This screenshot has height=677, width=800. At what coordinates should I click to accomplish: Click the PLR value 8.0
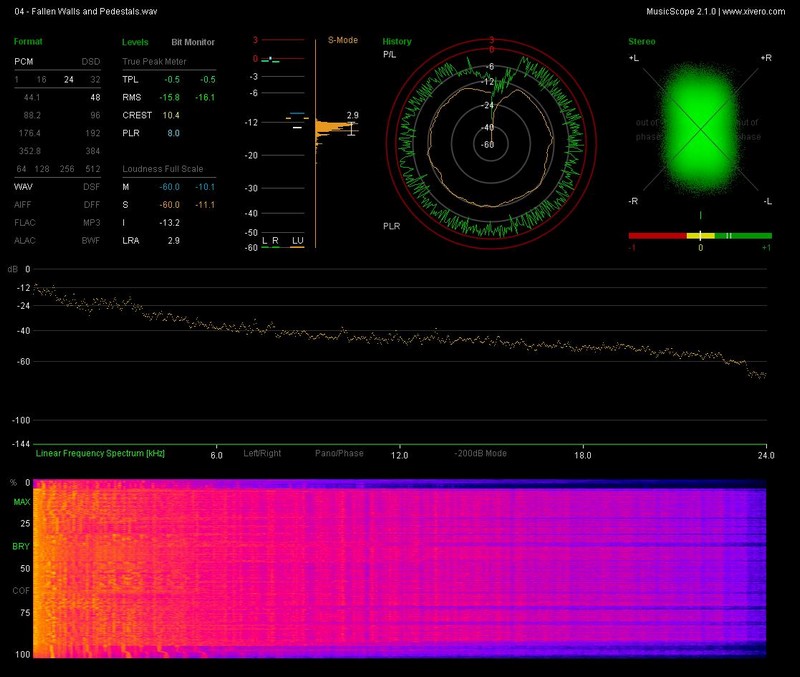coord(173,133)
